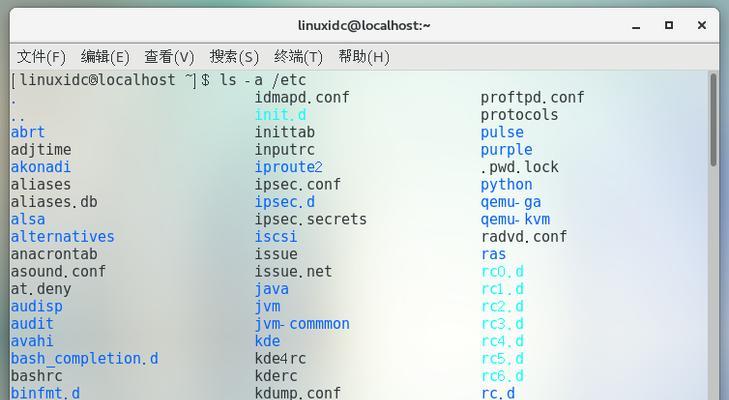Click the 'avahi' directory entry
Viewport: 729px width, 400px height.
(32, 341)
